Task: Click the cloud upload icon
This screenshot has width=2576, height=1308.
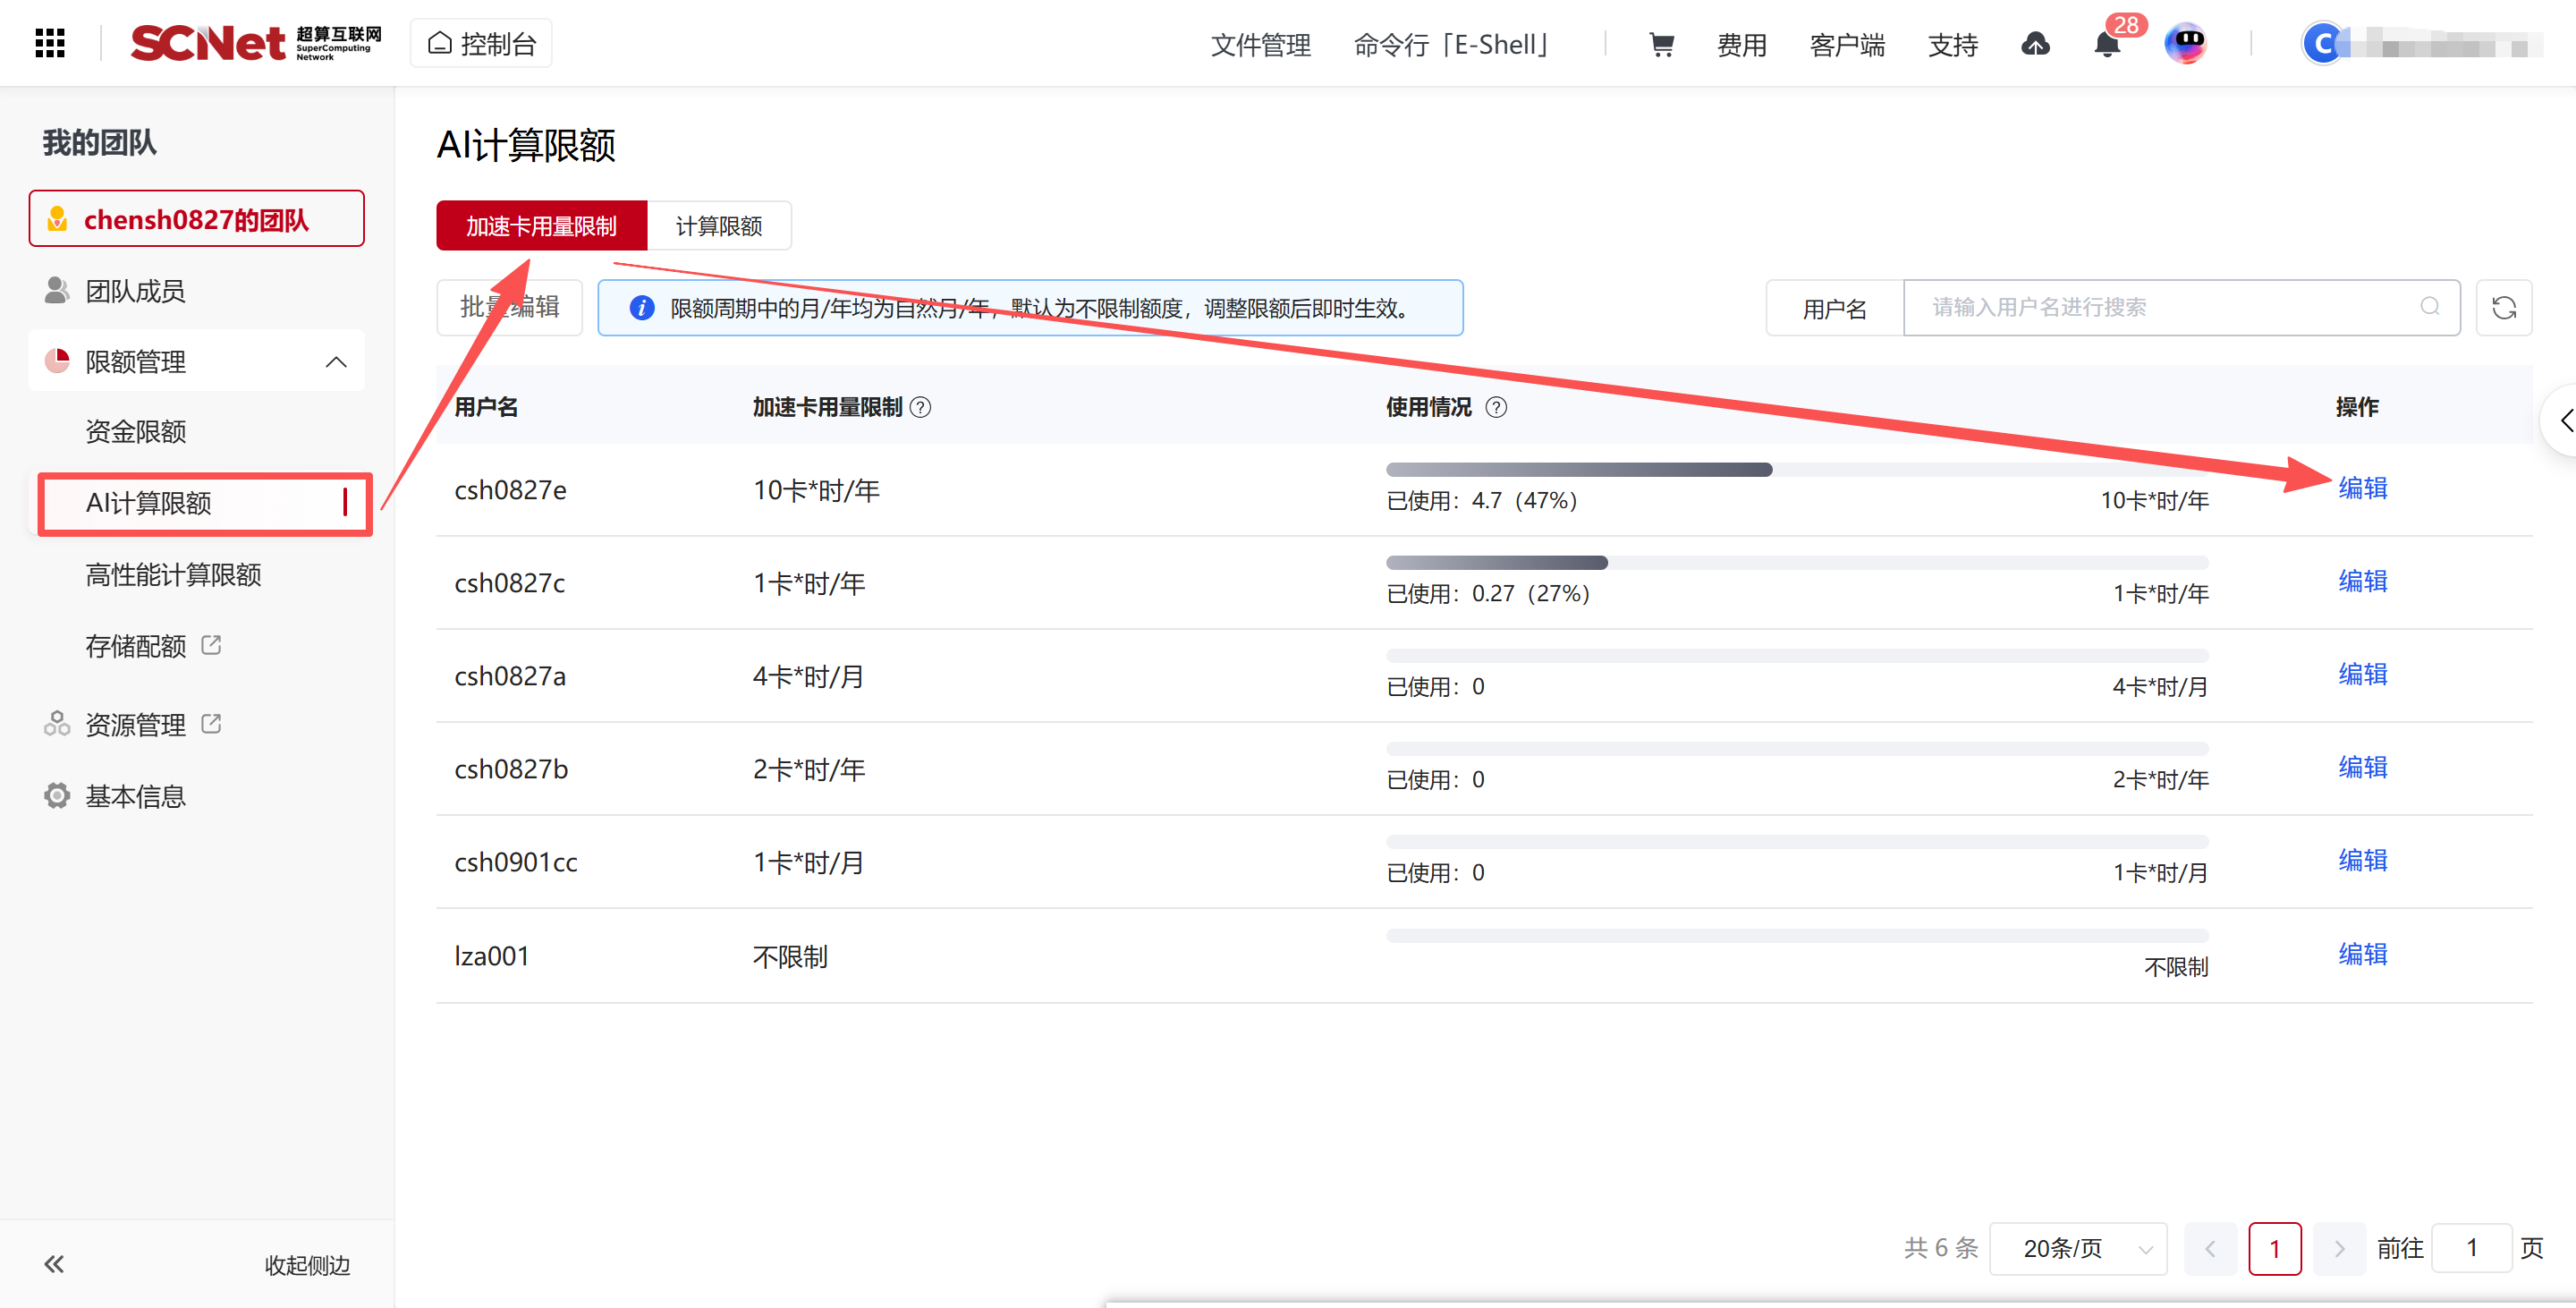Action: [x=2035, y=45]
